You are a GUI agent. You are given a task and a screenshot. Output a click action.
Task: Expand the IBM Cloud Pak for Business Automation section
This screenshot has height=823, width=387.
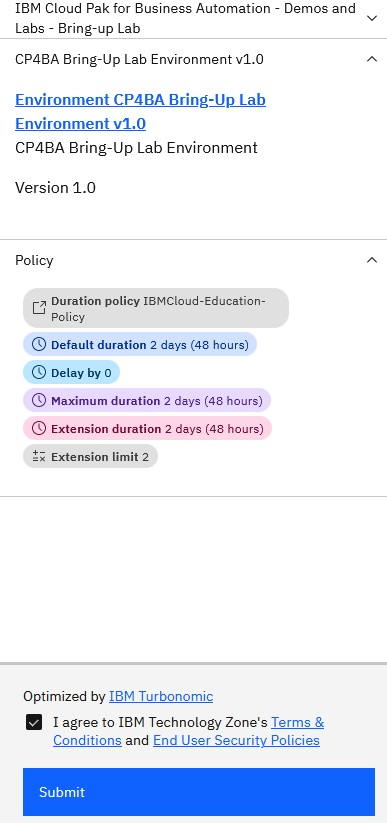[x=372, y=18]
